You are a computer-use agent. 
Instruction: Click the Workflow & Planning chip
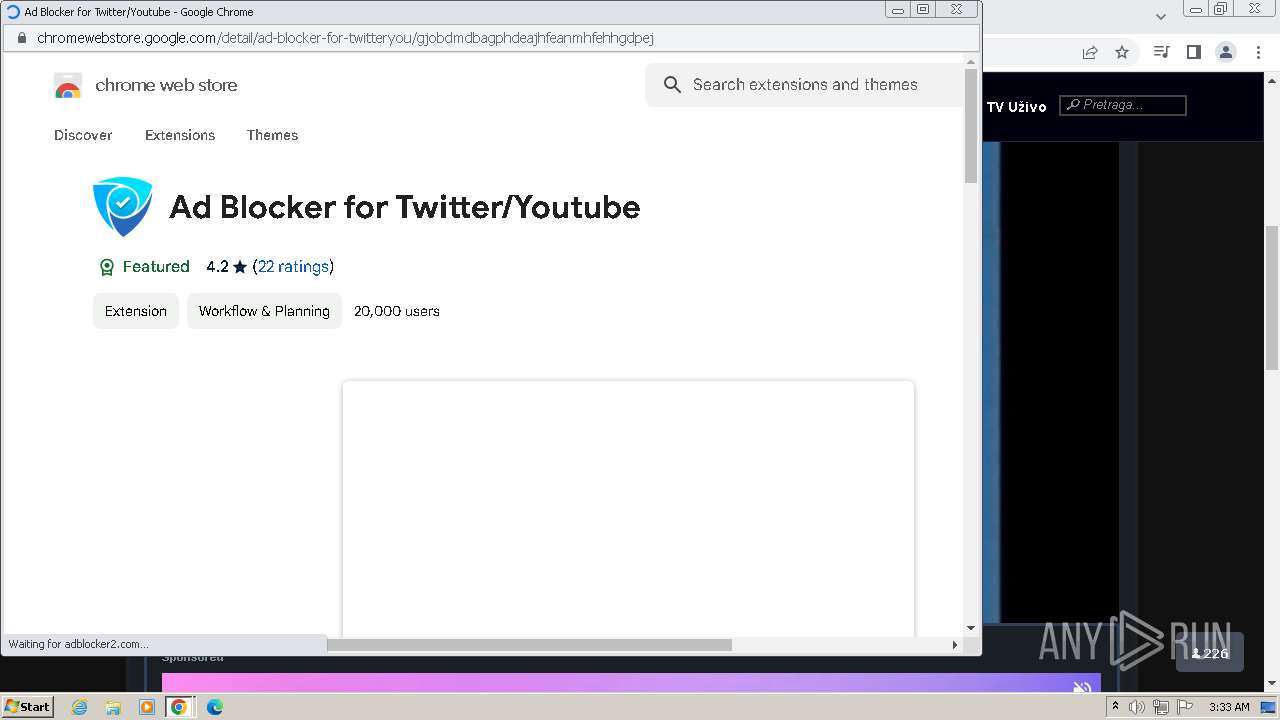264,311
